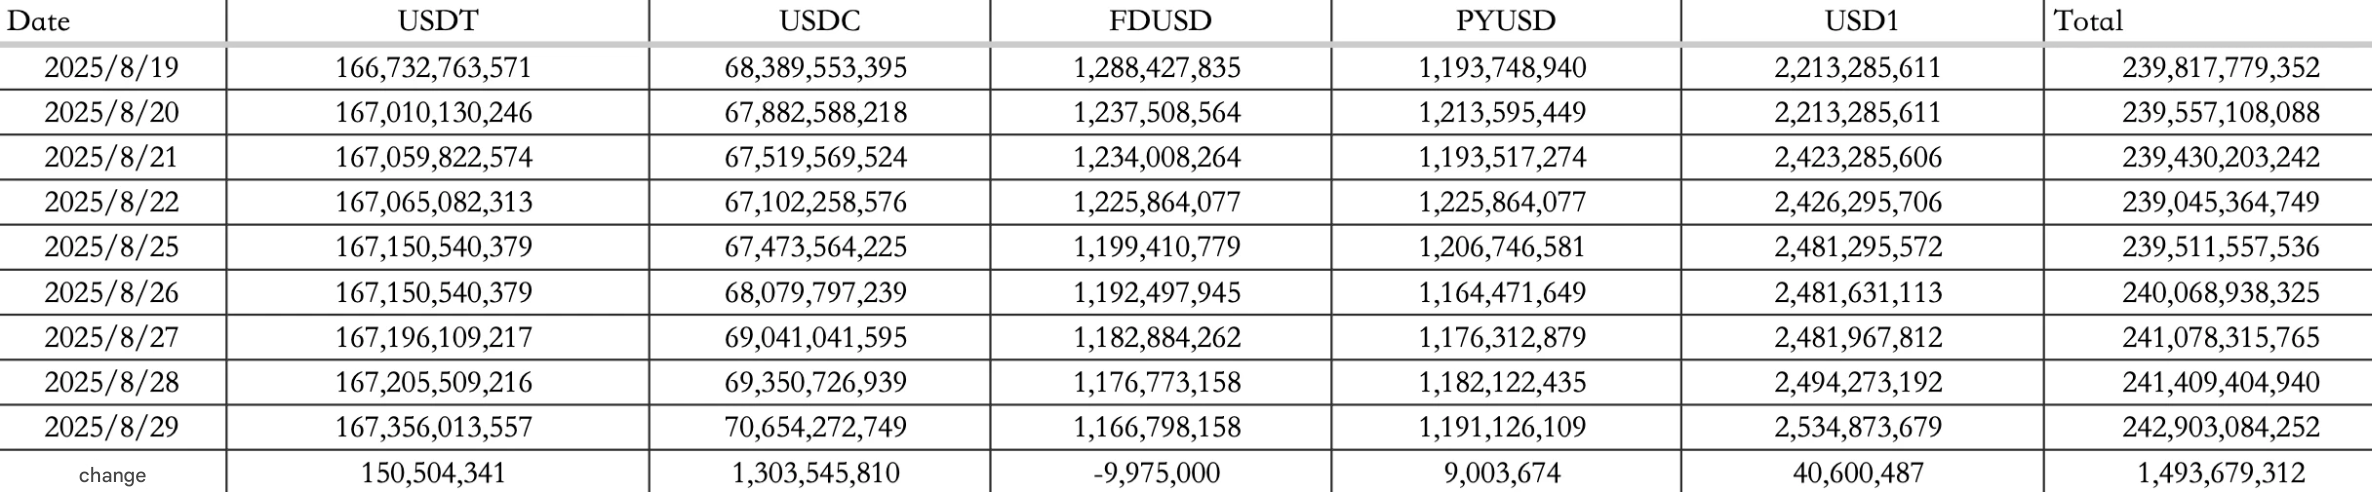2372x492 pixels.
Task: Select the USDT column header
Action: tap(437, 21)
